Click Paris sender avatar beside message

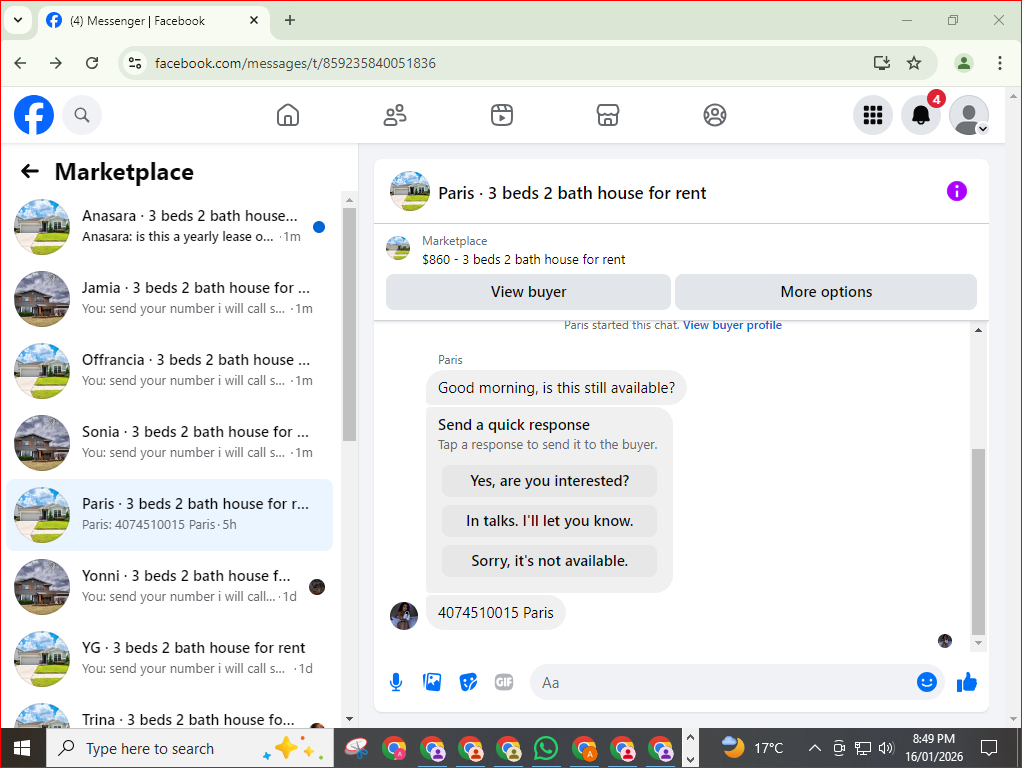[403, 615]
